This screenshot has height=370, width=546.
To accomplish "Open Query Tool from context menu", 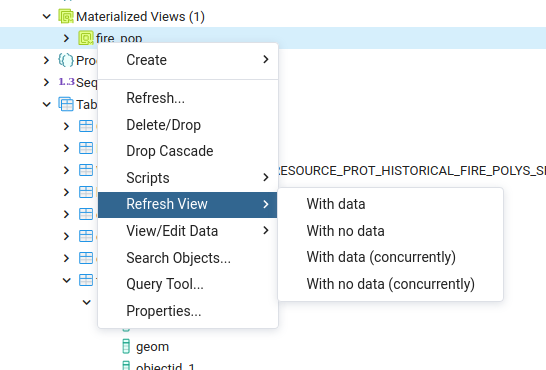I will pos(188,284).
